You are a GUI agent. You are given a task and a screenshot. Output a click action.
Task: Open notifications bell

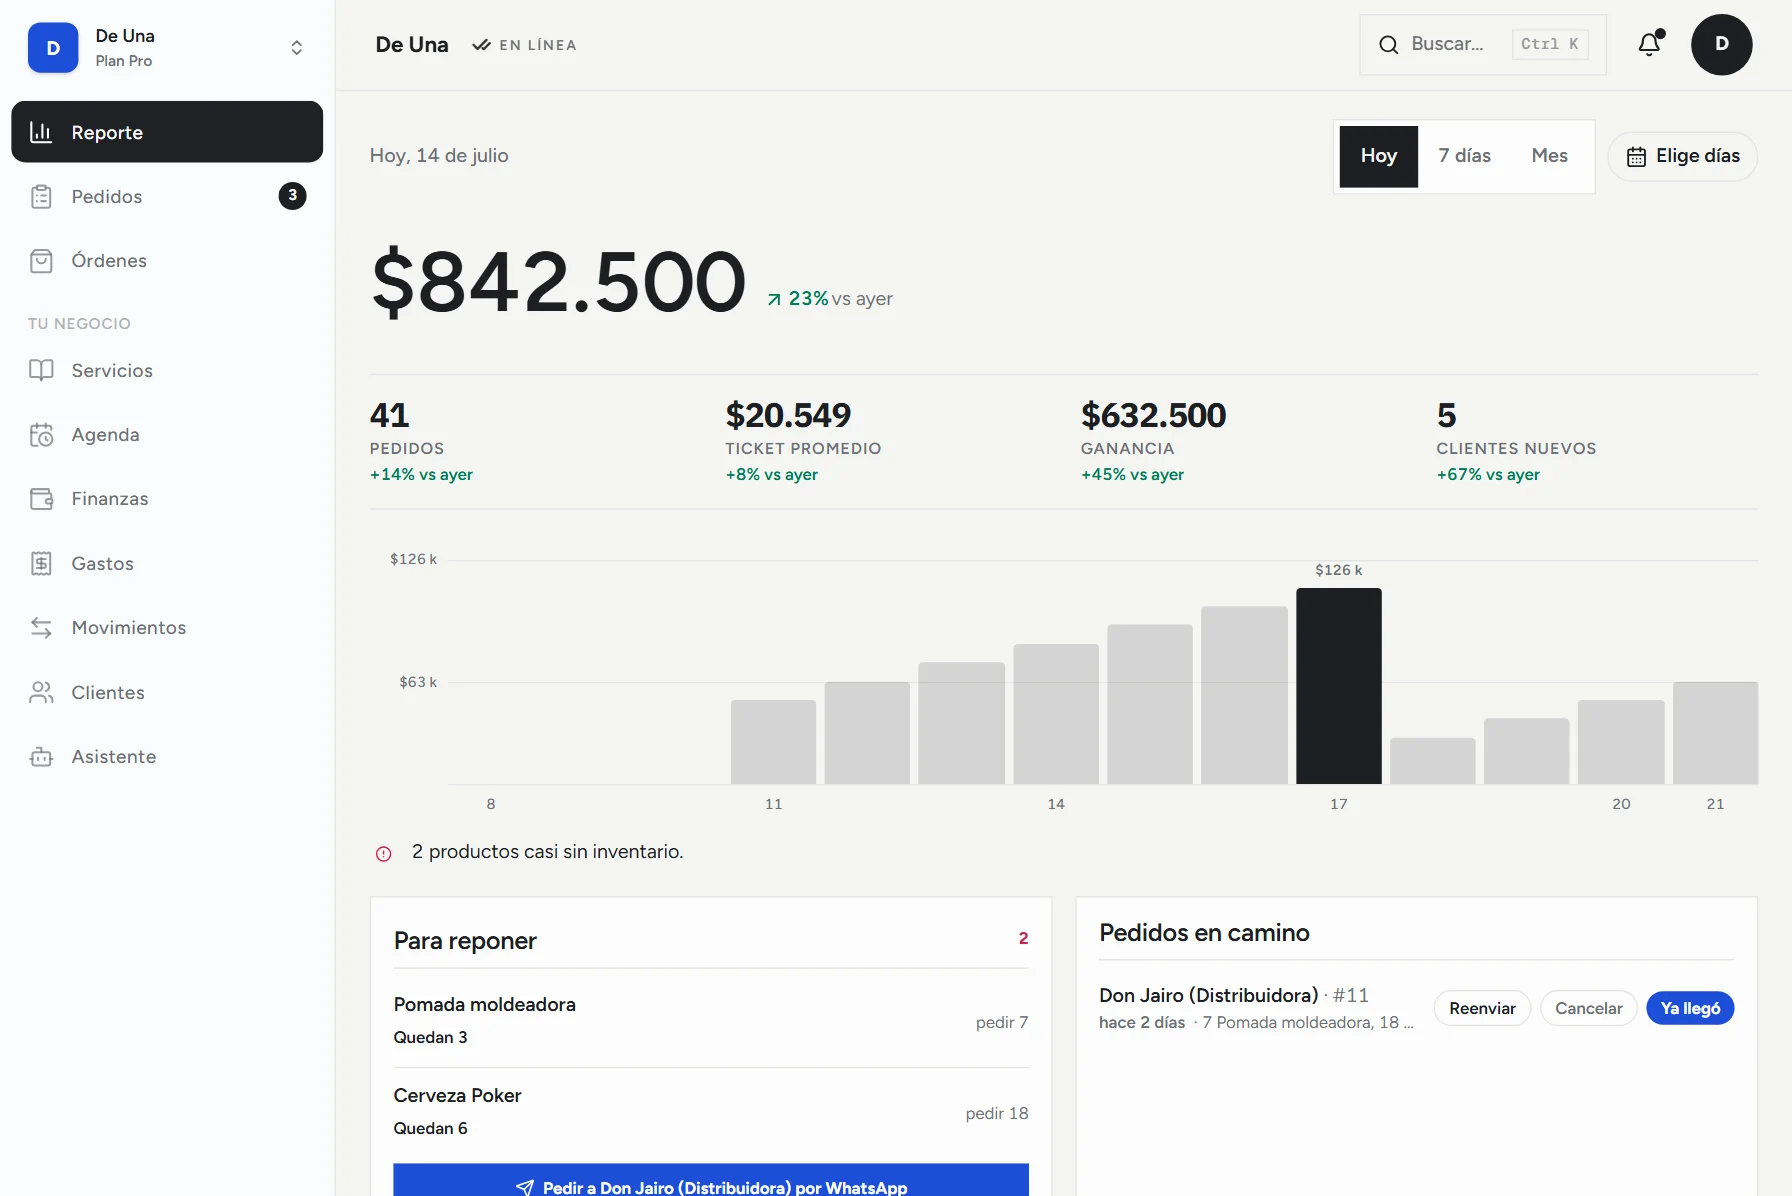(1649, 44)
